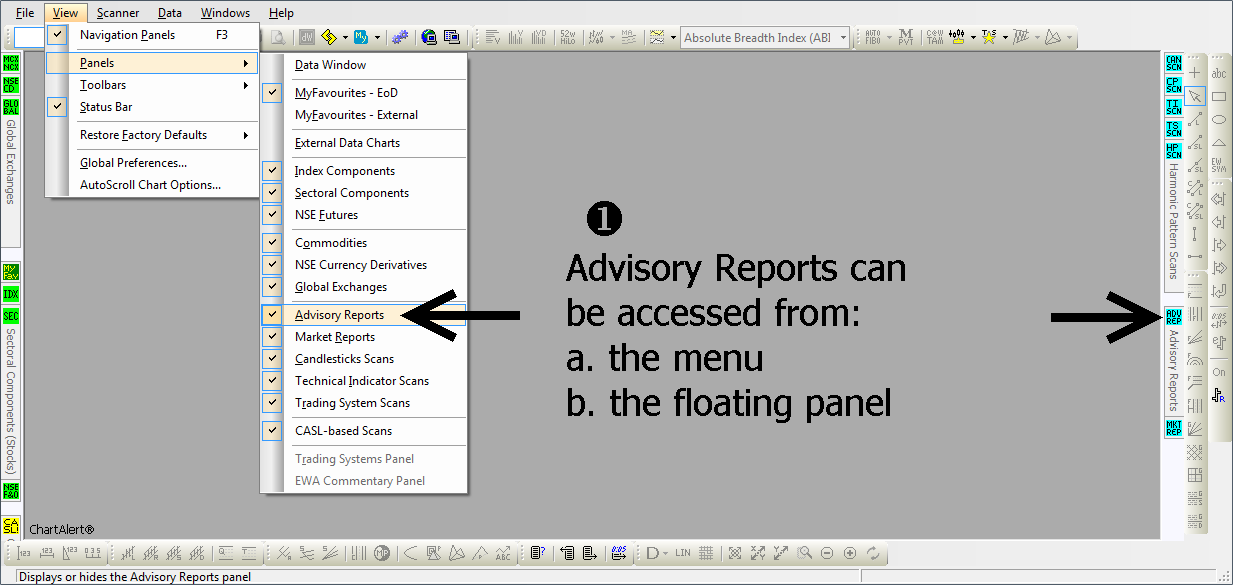This screenshot has height=585, width=1233.
Task: Click the symbol input box in toolbar
Action: (x=30, y=37)
